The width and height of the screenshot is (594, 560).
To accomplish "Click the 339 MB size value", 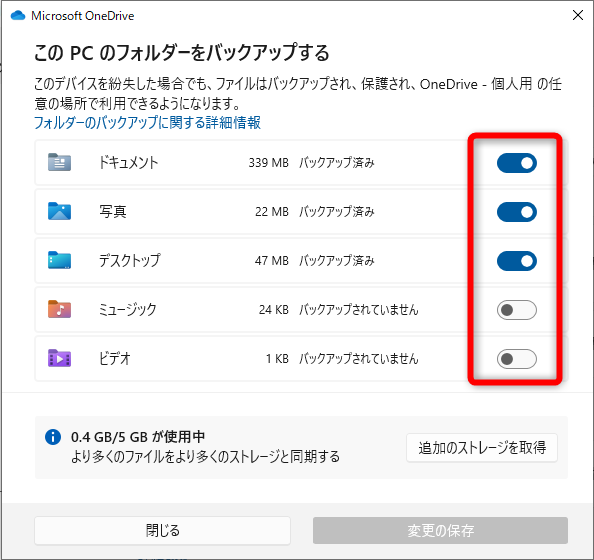I will tap(268, 163).
